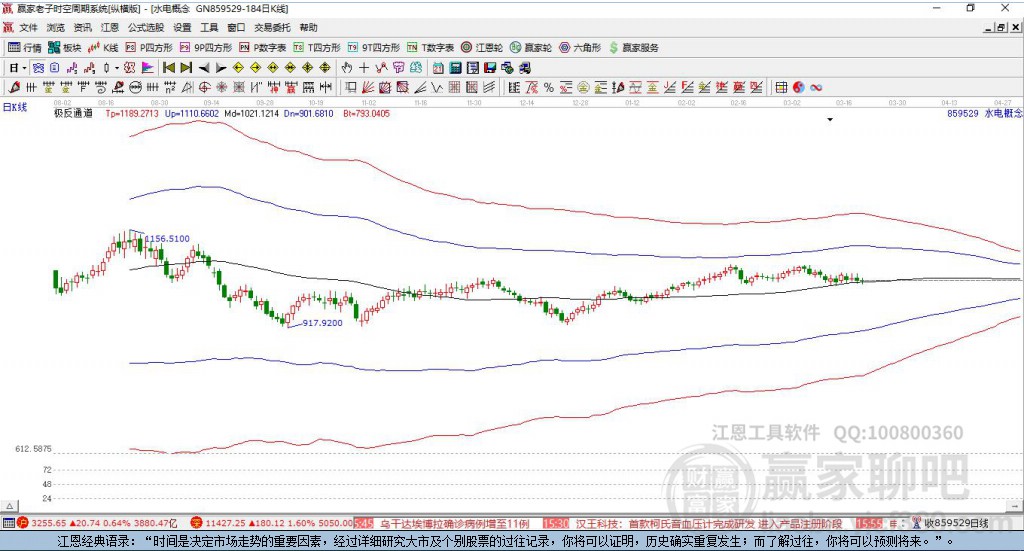Select the red target circle tool
Image resolution: width=1024 pixels, height=551 pixels.
[x=204, y=87]
